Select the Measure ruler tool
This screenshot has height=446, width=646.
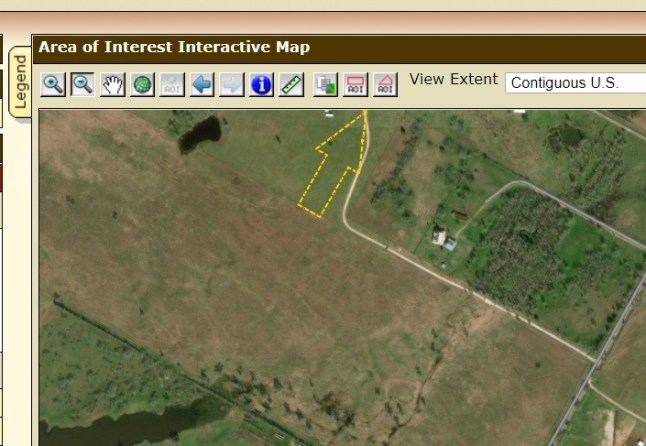pos(291,85)
